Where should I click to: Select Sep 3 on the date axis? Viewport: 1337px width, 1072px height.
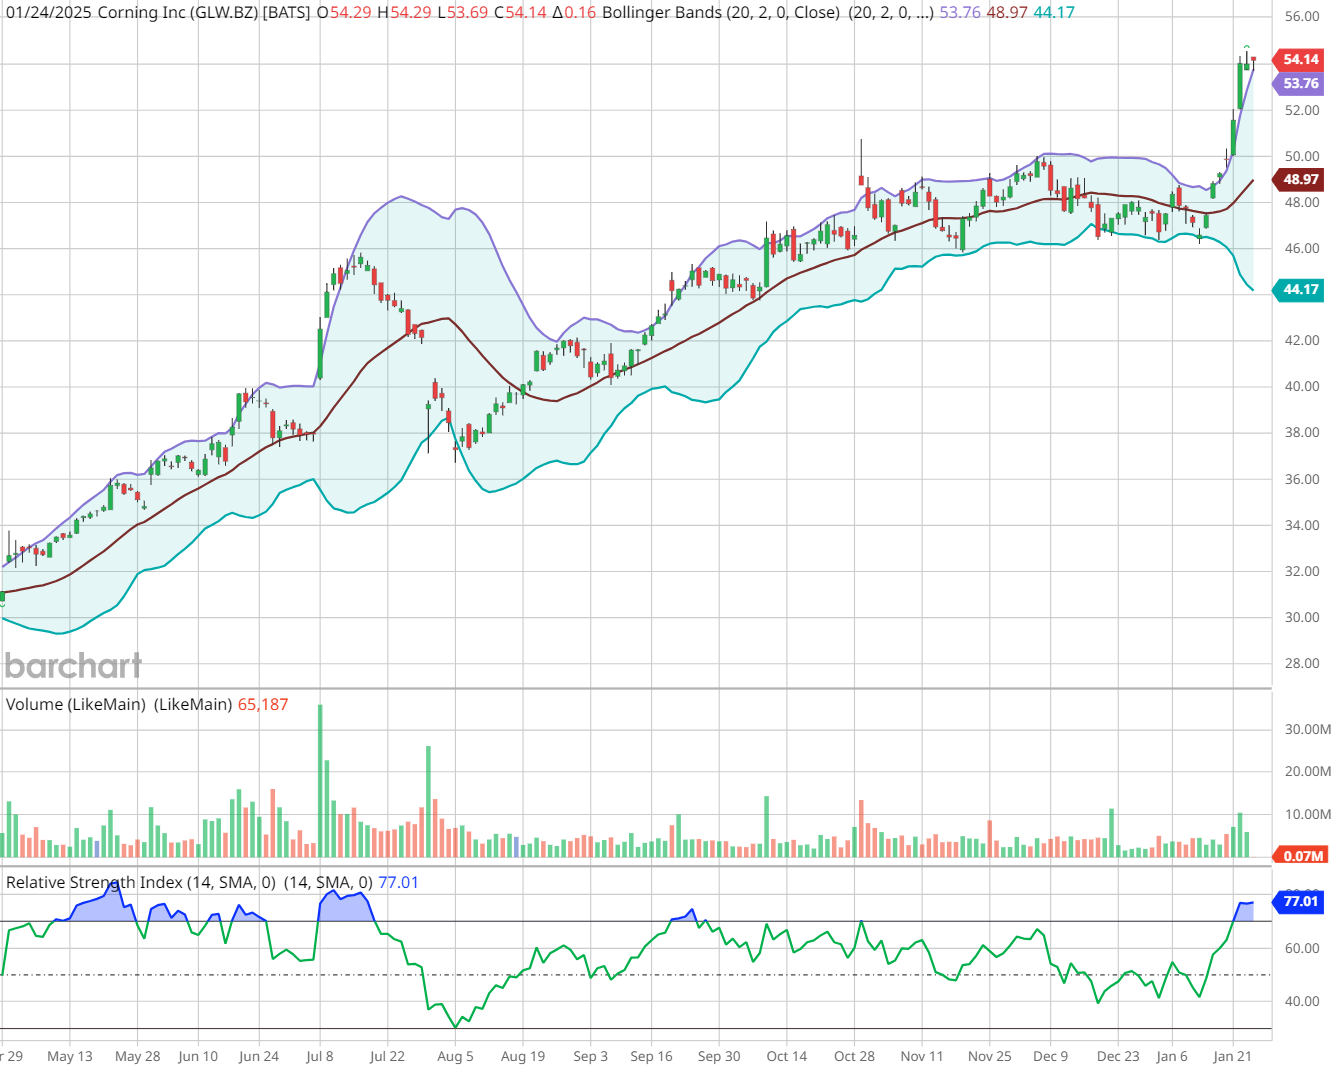click(x=590, y=1056)
